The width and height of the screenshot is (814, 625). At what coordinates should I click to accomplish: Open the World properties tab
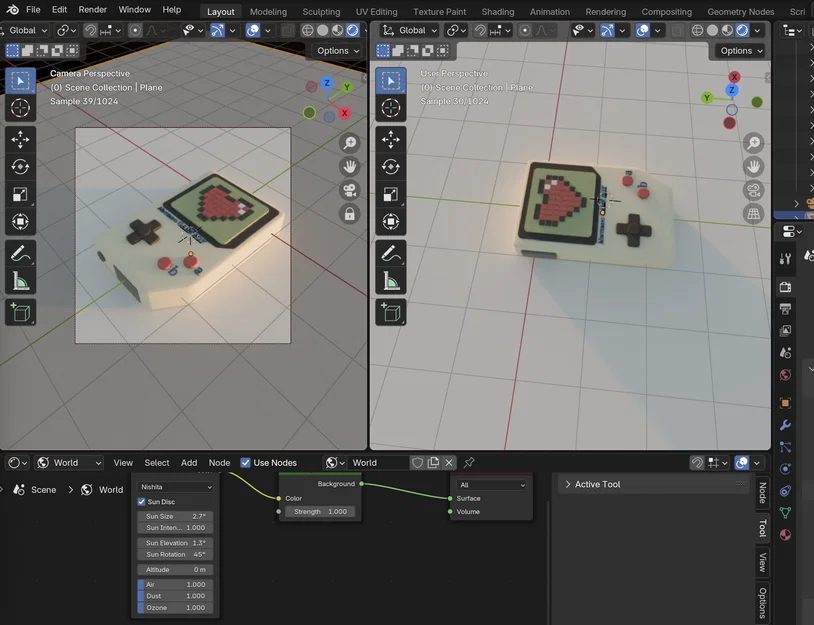(785, 375)
